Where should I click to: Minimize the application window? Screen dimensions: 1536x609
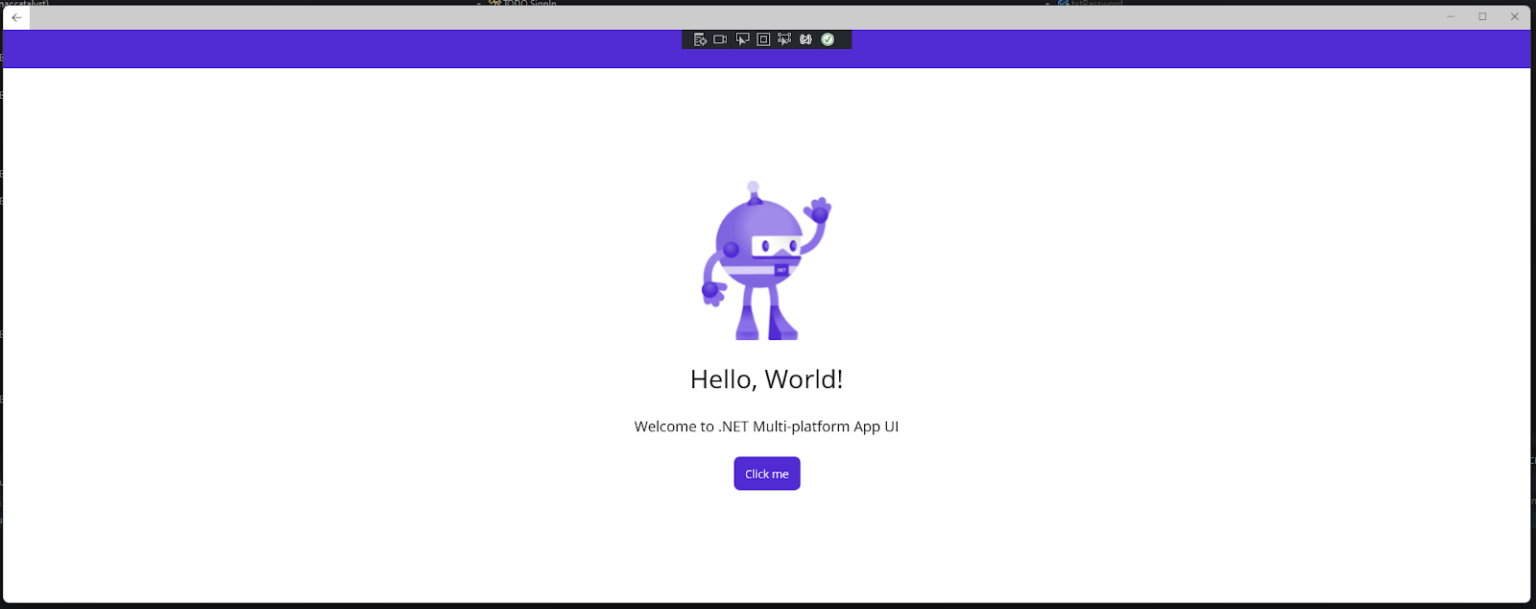tap(1449, 16)
